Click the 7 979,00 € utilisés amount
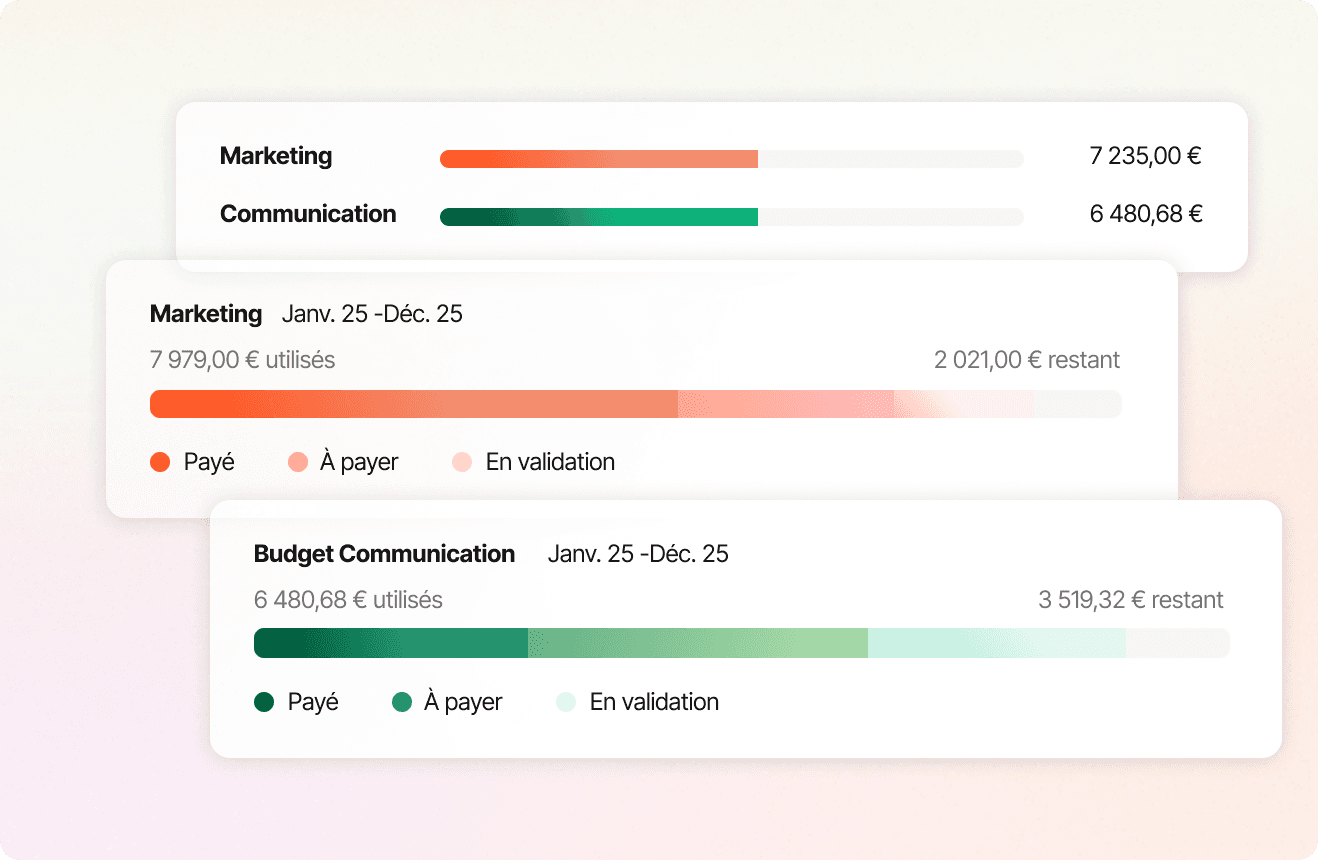The width and height of the screenshot is (1318, 860). (x=242, y=360)
